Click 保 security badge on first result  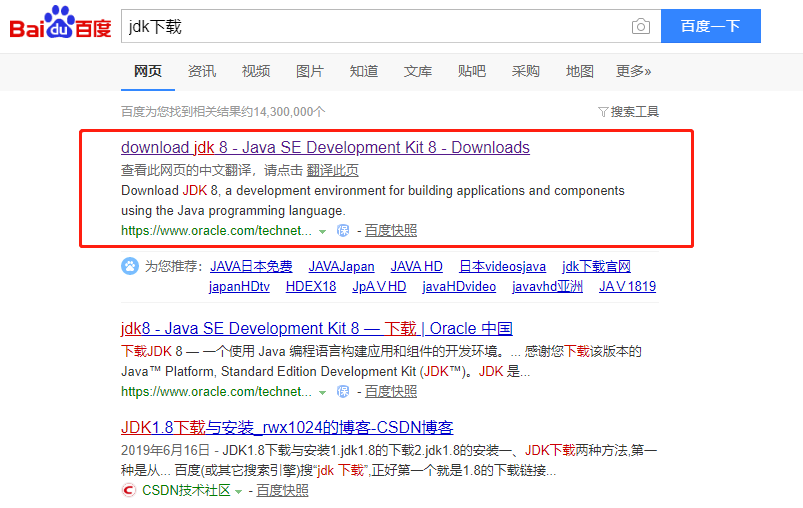[x=343, y=231]
